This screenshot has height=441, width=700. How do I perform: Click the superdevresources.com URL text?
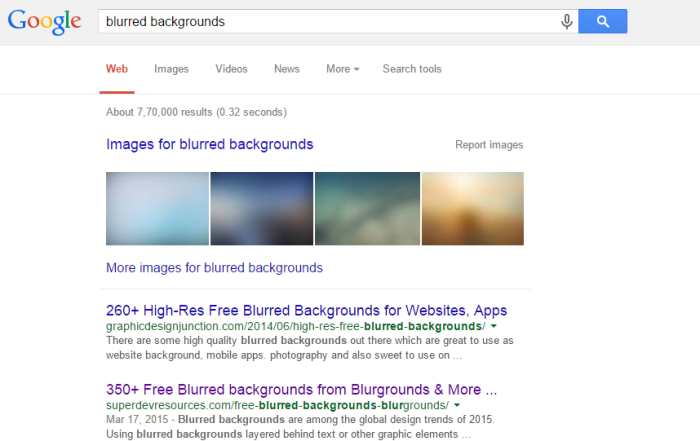click(x=277, y=405)
